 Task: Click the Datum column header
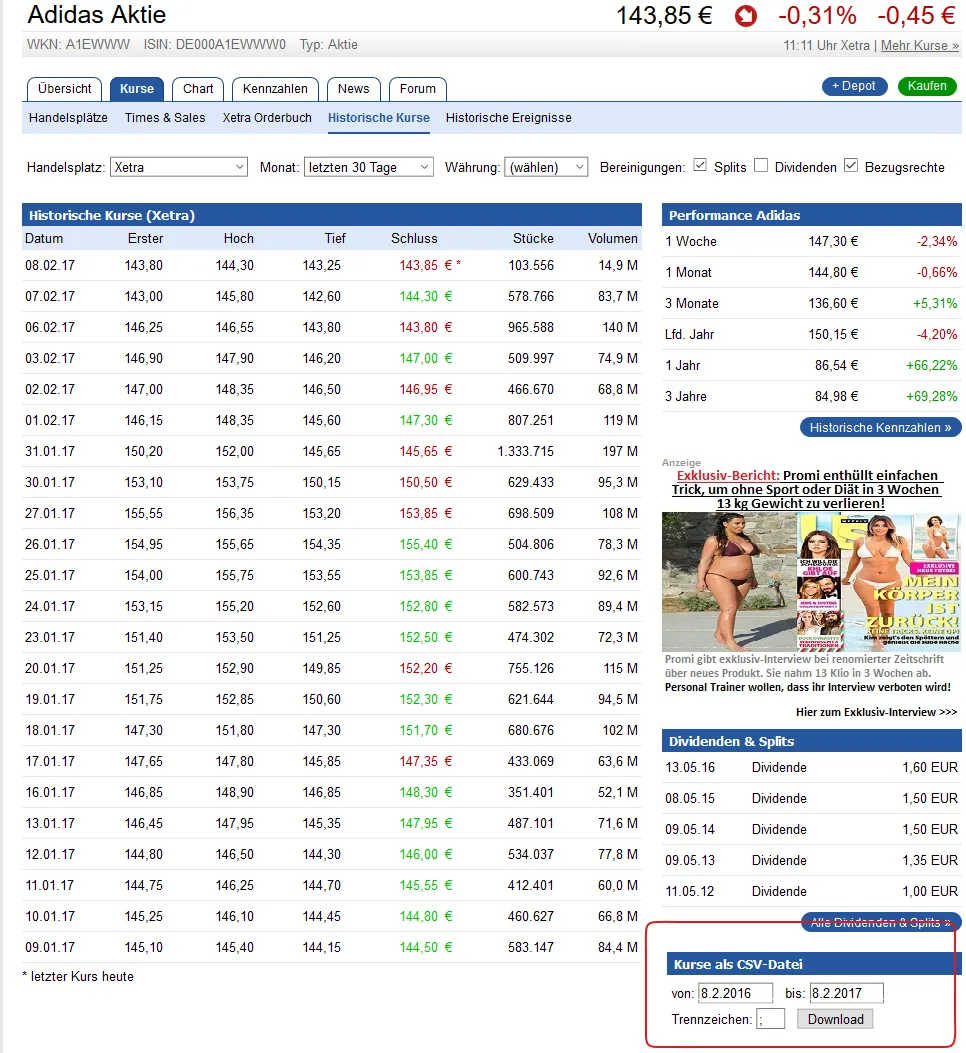coord(44,238)
